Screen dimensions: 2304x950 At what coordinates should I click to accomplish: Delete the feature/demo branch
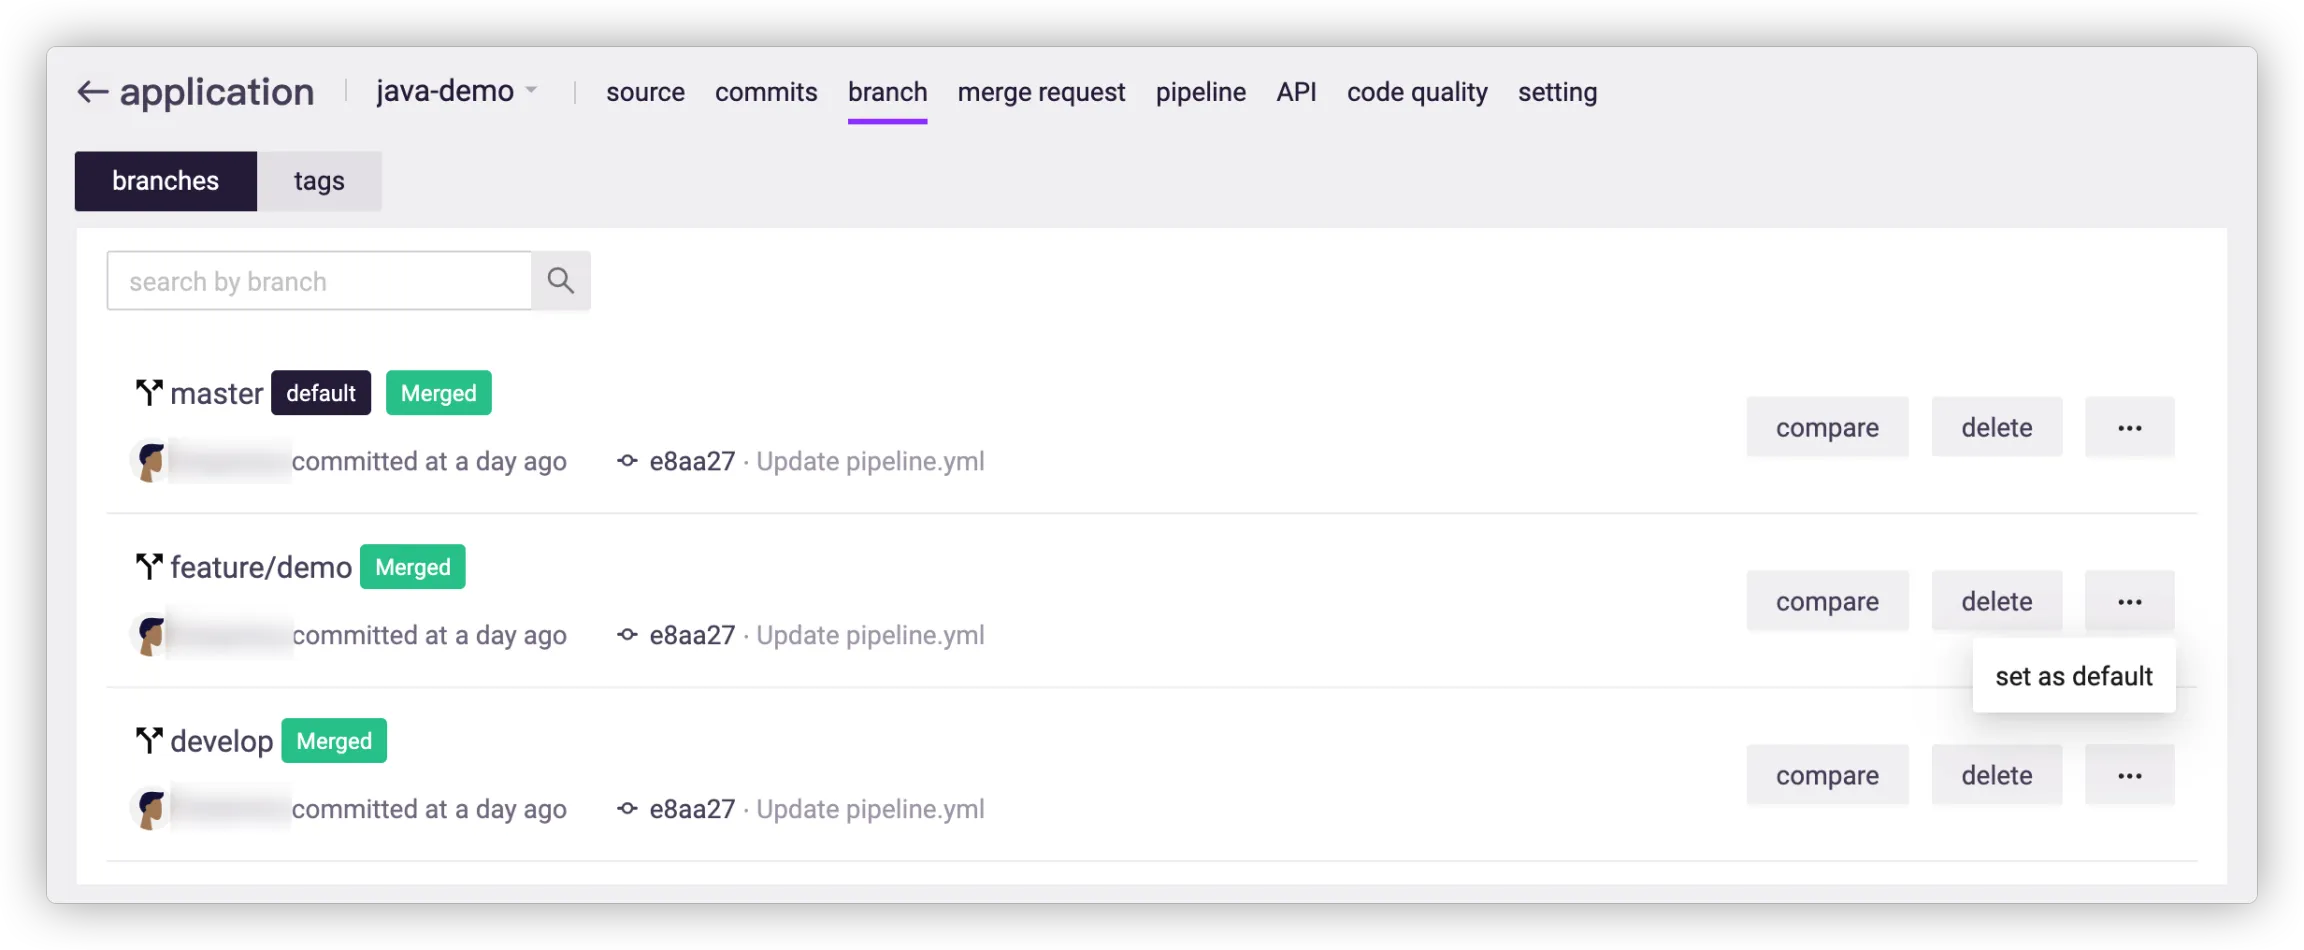[x=1996, y=602]
